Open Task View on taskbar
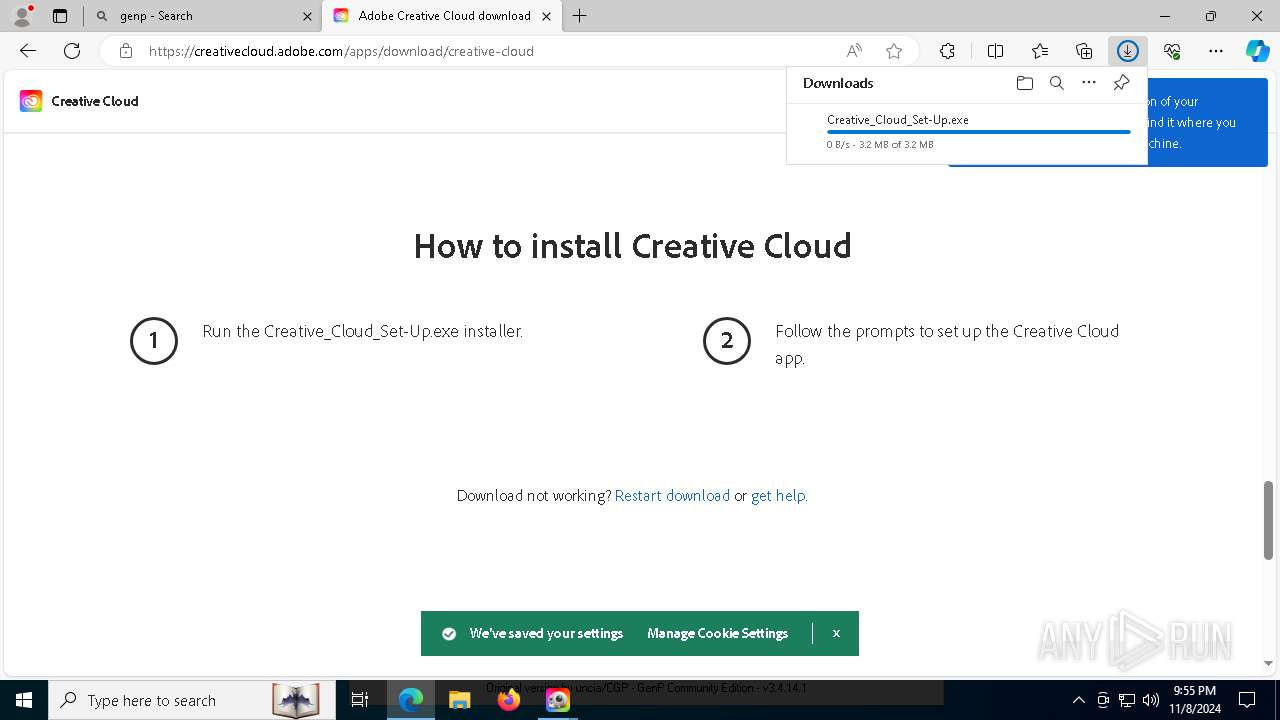Viewport: 1280px width, 720px height. (360, 700)
